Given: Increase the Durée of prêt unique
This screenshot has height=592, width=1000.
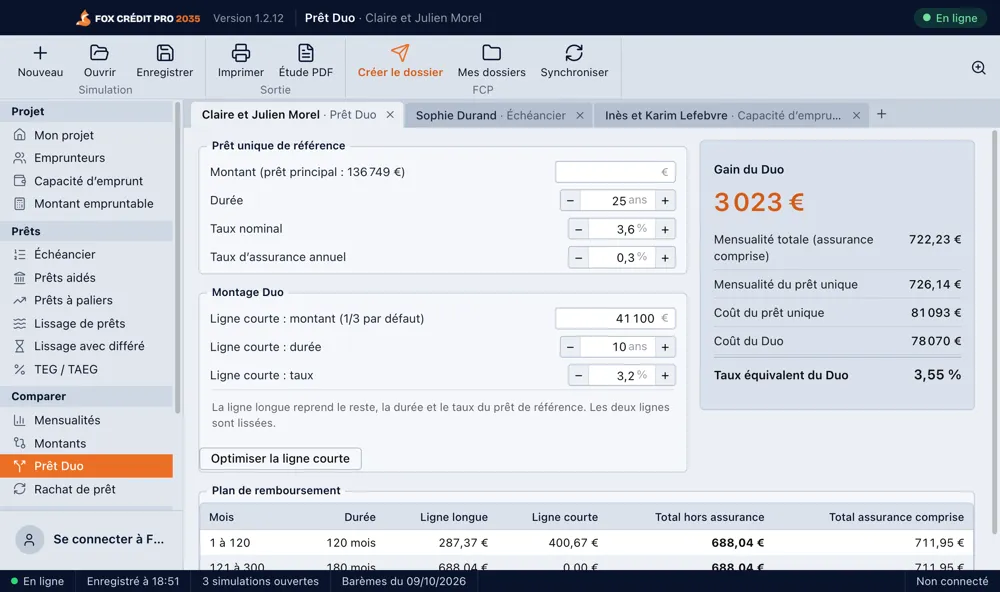Looking at the screenshot, I should [665, 200].
